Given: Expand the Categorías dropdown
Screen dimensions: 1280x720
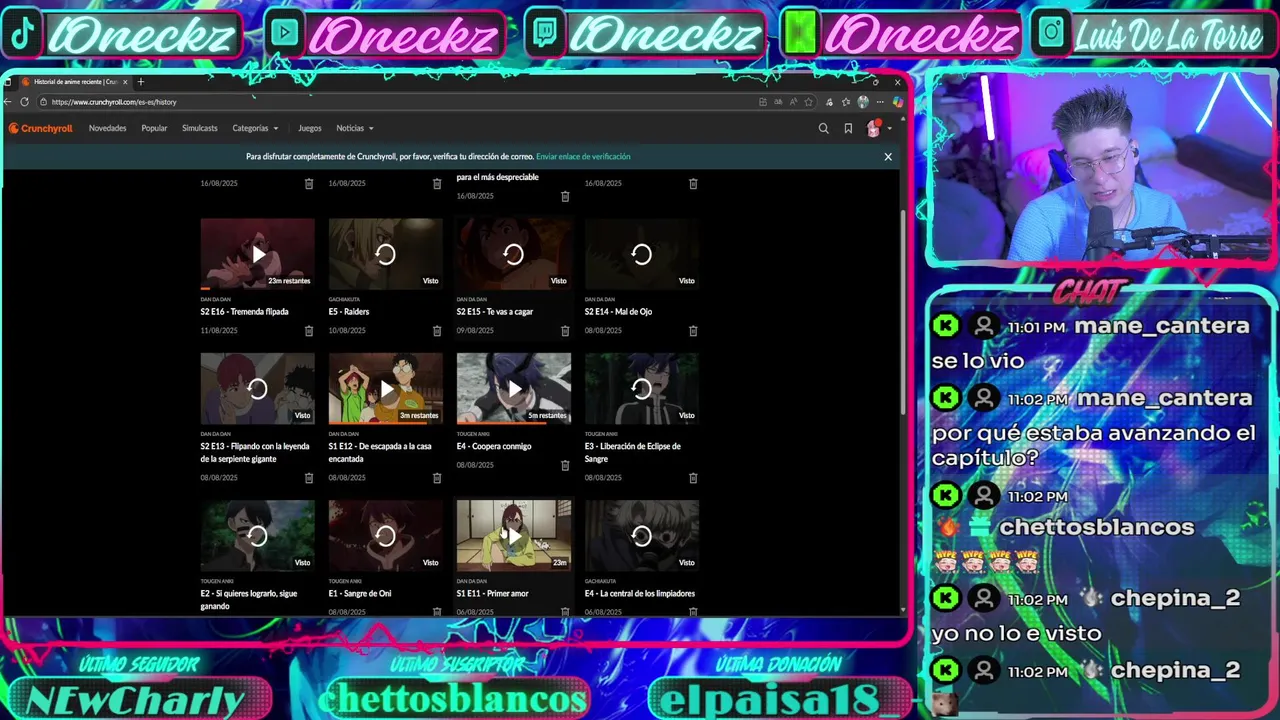Looking at the screenshot, I should [x=255, y=128].
